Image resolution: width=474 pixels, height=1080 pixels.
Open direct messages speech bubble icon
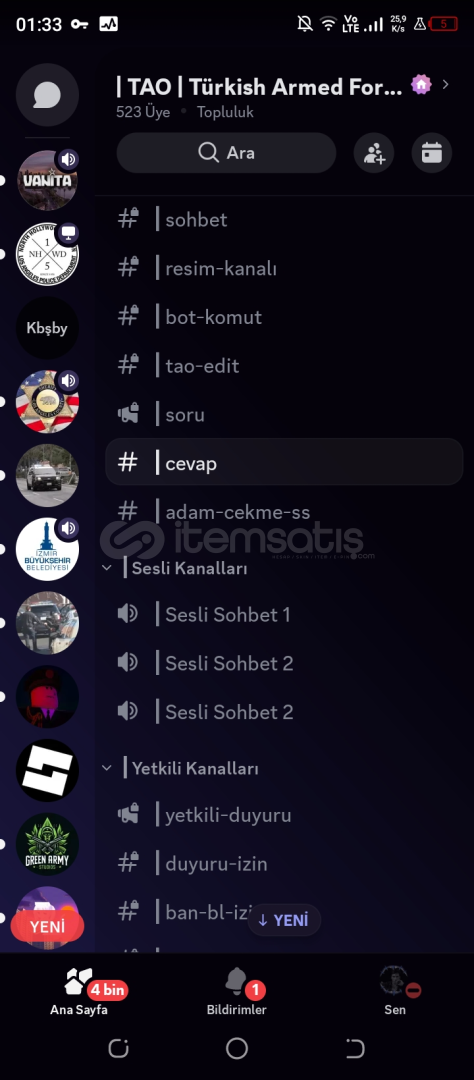pyautogui.click(x=47, y=94)
